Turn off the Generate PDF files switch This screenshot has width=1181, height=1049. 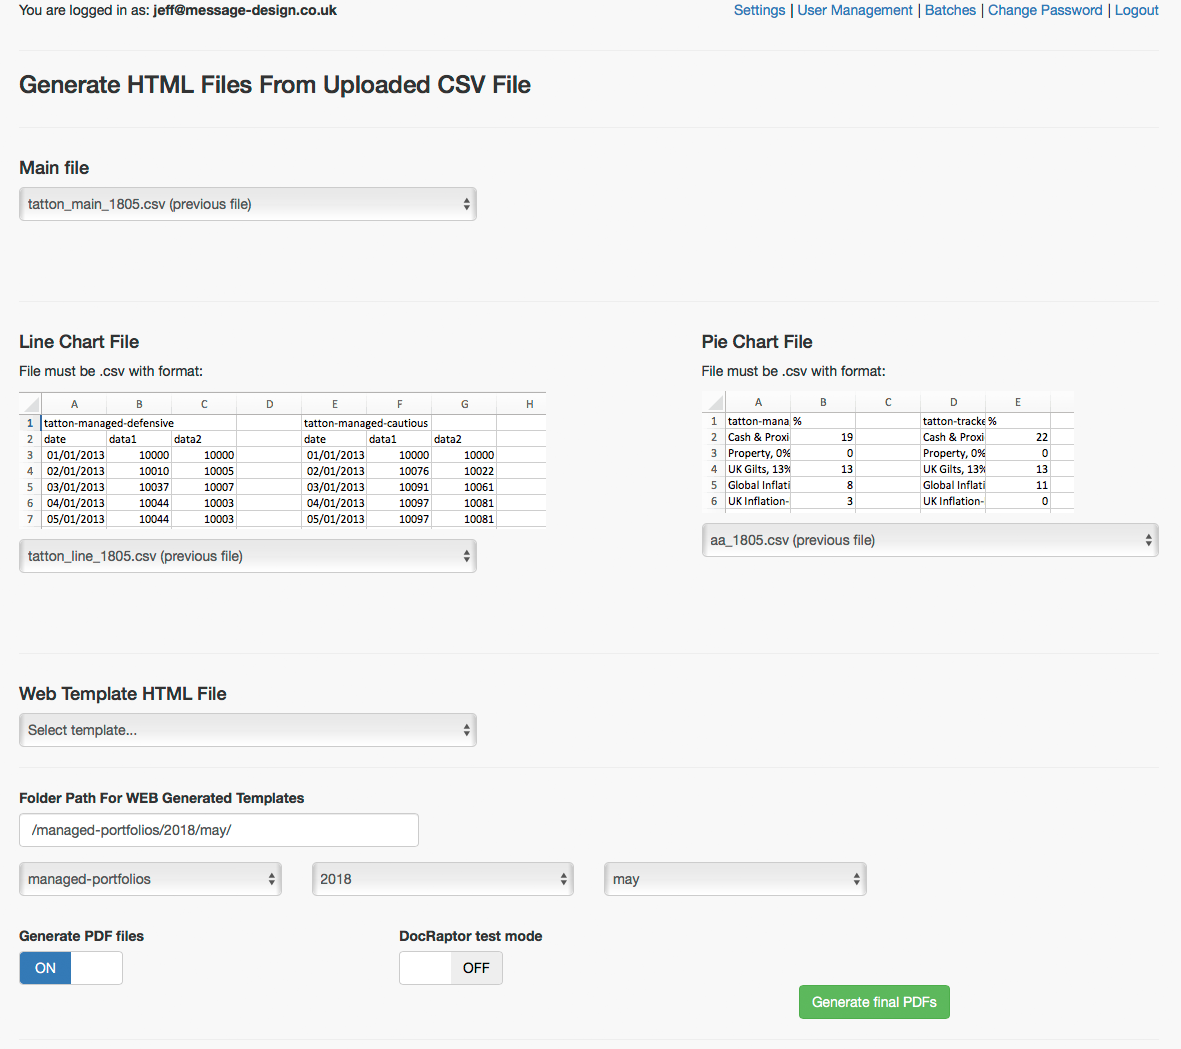pyautogui.click(x=71, y=968)
